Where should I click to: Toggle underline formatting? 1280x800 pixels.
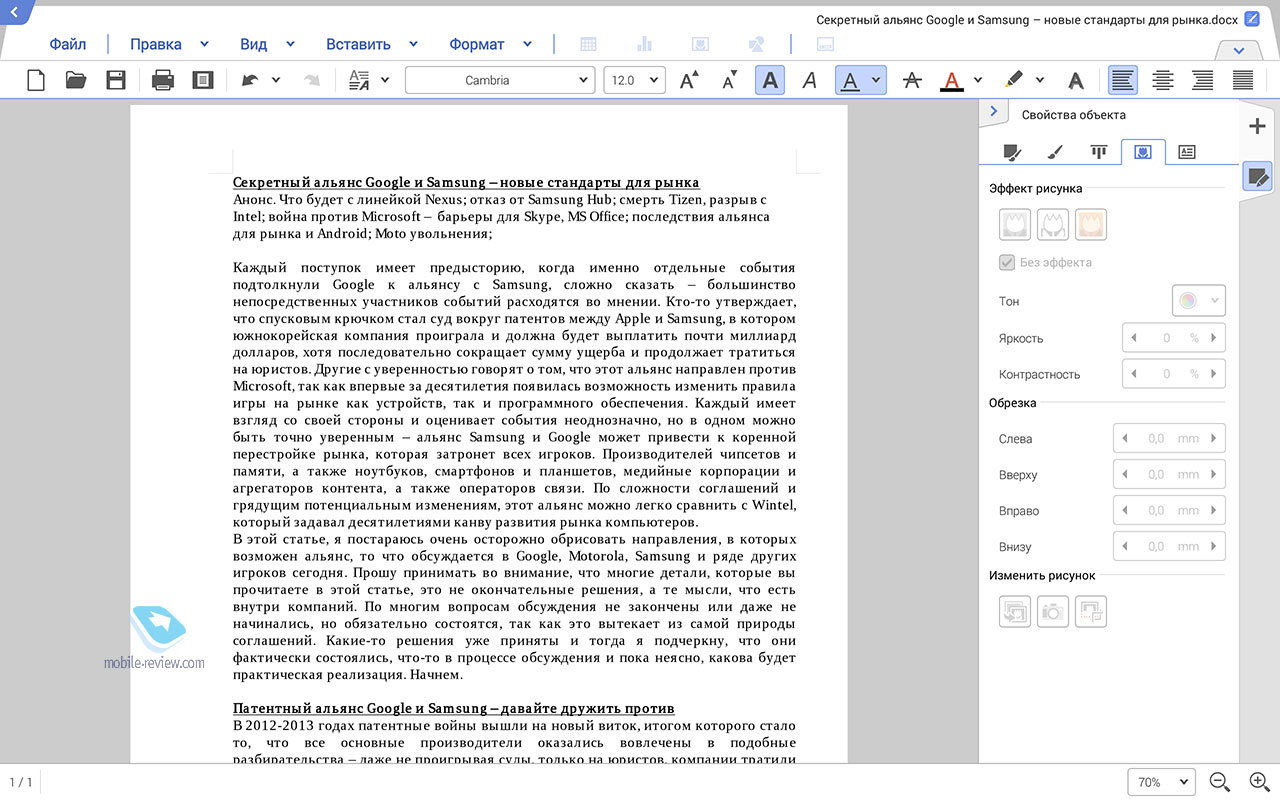tap(850, 80)
